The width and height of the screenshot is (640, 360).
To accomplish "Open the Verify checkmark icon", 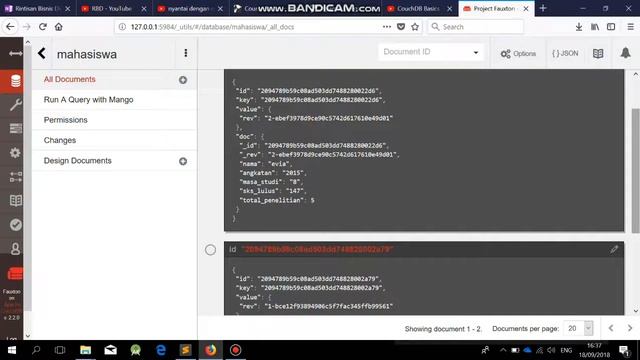I will (x=15, y=225).
